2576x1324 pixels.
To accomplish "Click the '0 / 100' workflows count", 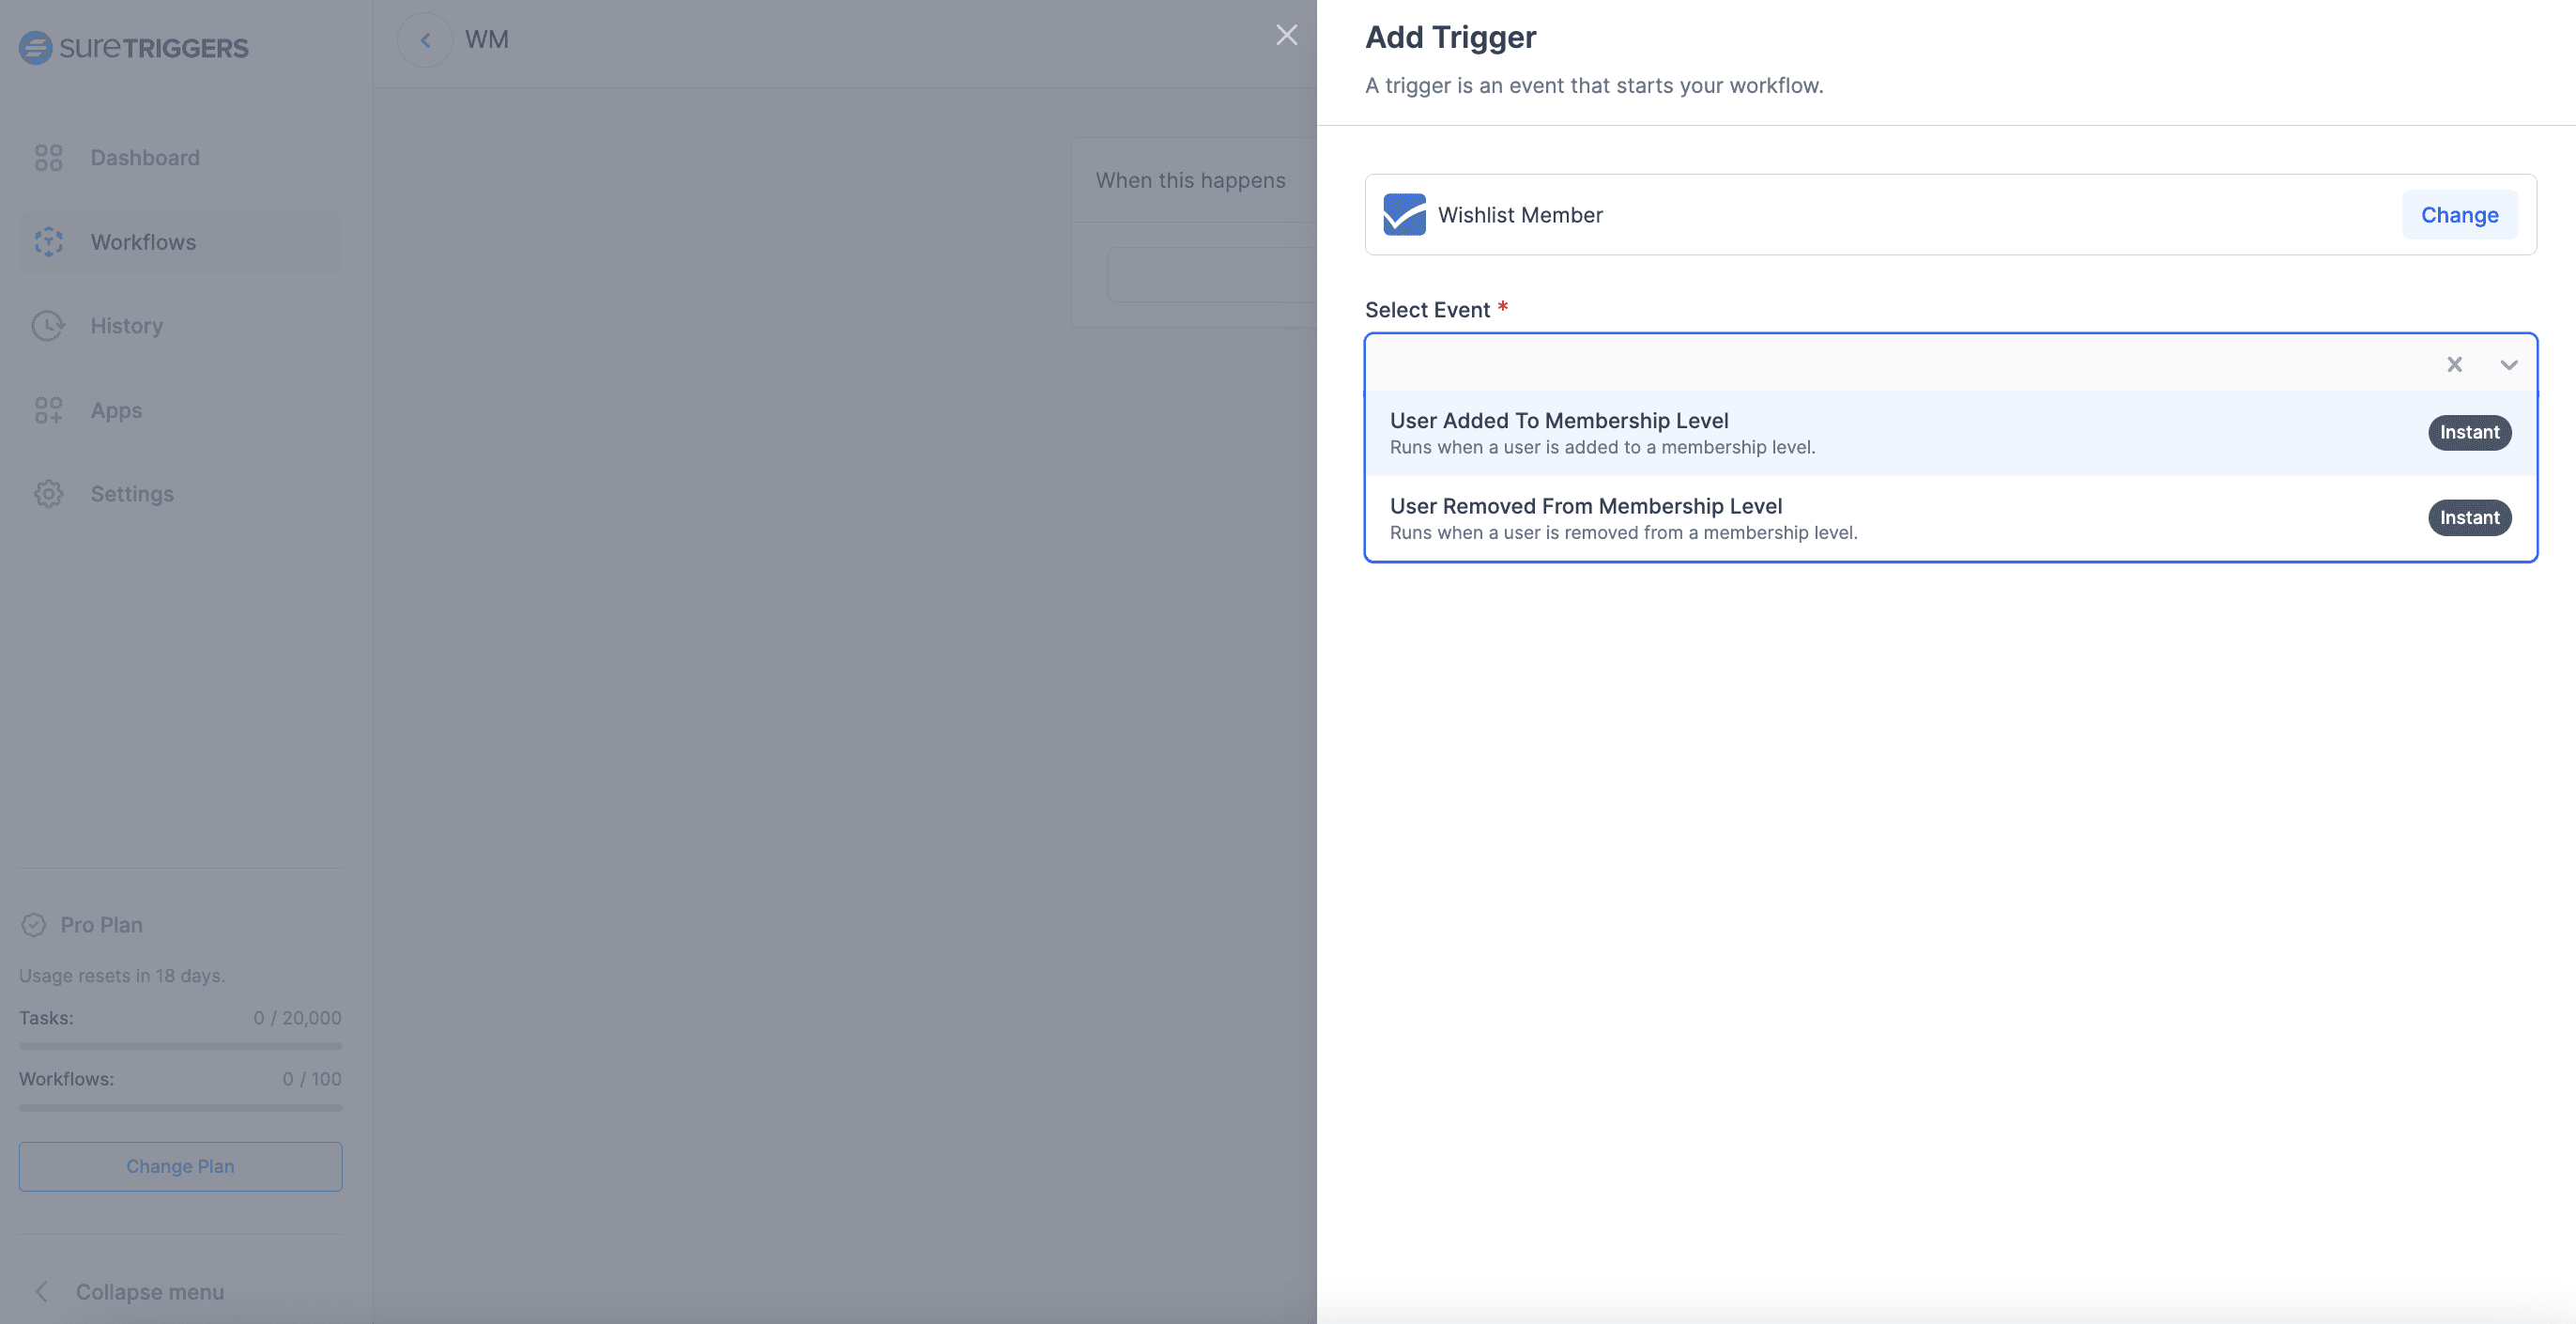I will click(x=312, y=1079).
